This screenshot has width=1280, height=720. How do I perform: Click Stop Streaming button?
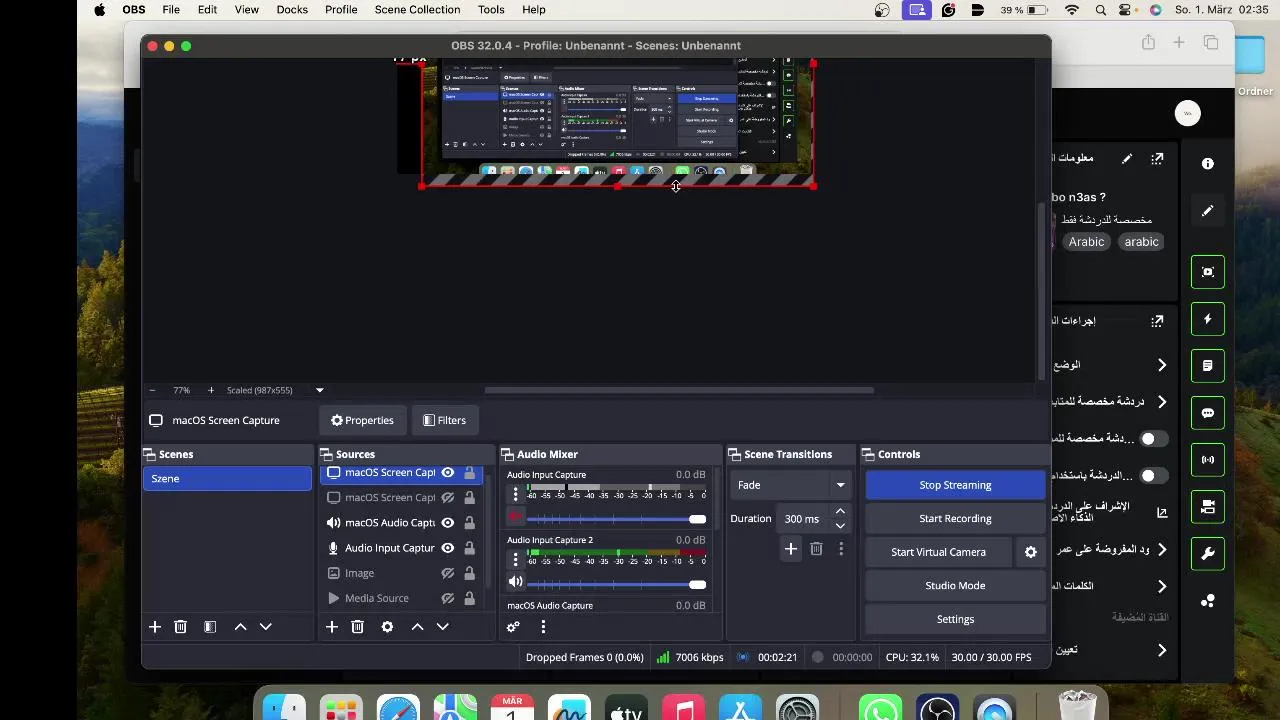point(955,485)
